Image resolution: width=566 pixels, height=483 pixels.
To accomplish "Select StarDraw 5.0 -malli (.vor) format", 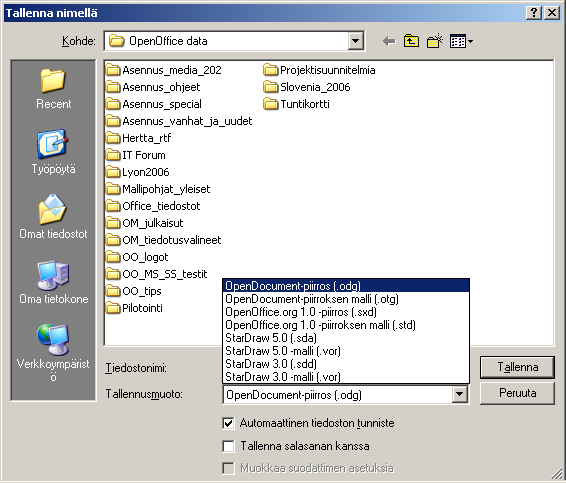I will coord(346,351).
